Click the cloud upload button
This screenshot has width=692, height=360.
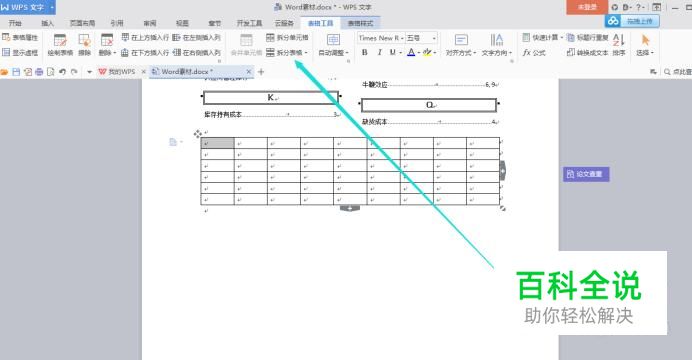[632, 21]
